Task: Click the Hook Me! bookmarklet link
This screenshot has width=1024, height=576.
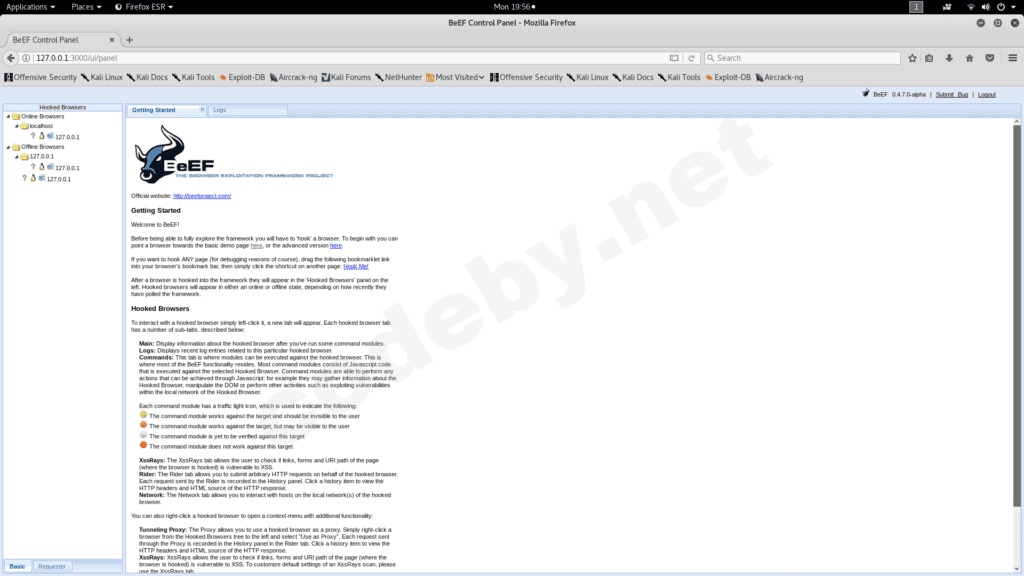Action: (356, 266)
